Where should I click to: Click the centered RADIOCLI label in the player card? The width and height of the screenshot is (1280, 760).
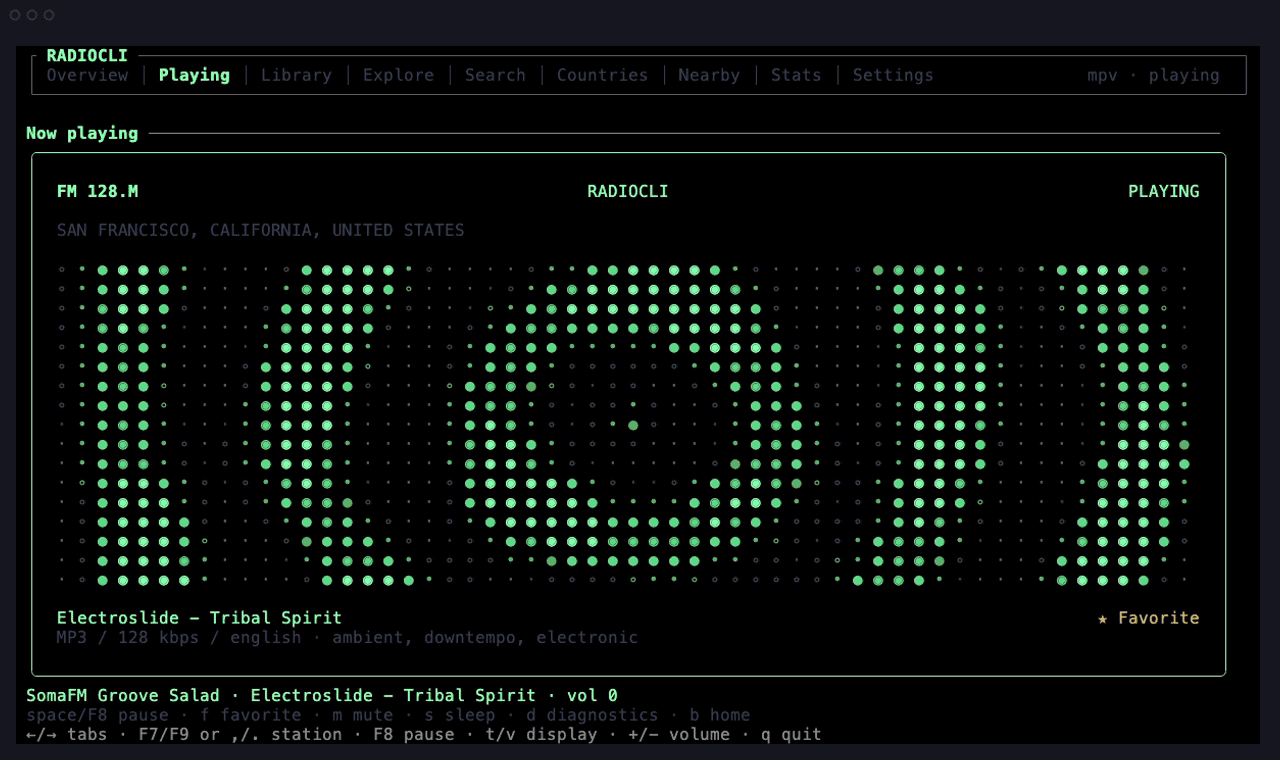[627, 191]
